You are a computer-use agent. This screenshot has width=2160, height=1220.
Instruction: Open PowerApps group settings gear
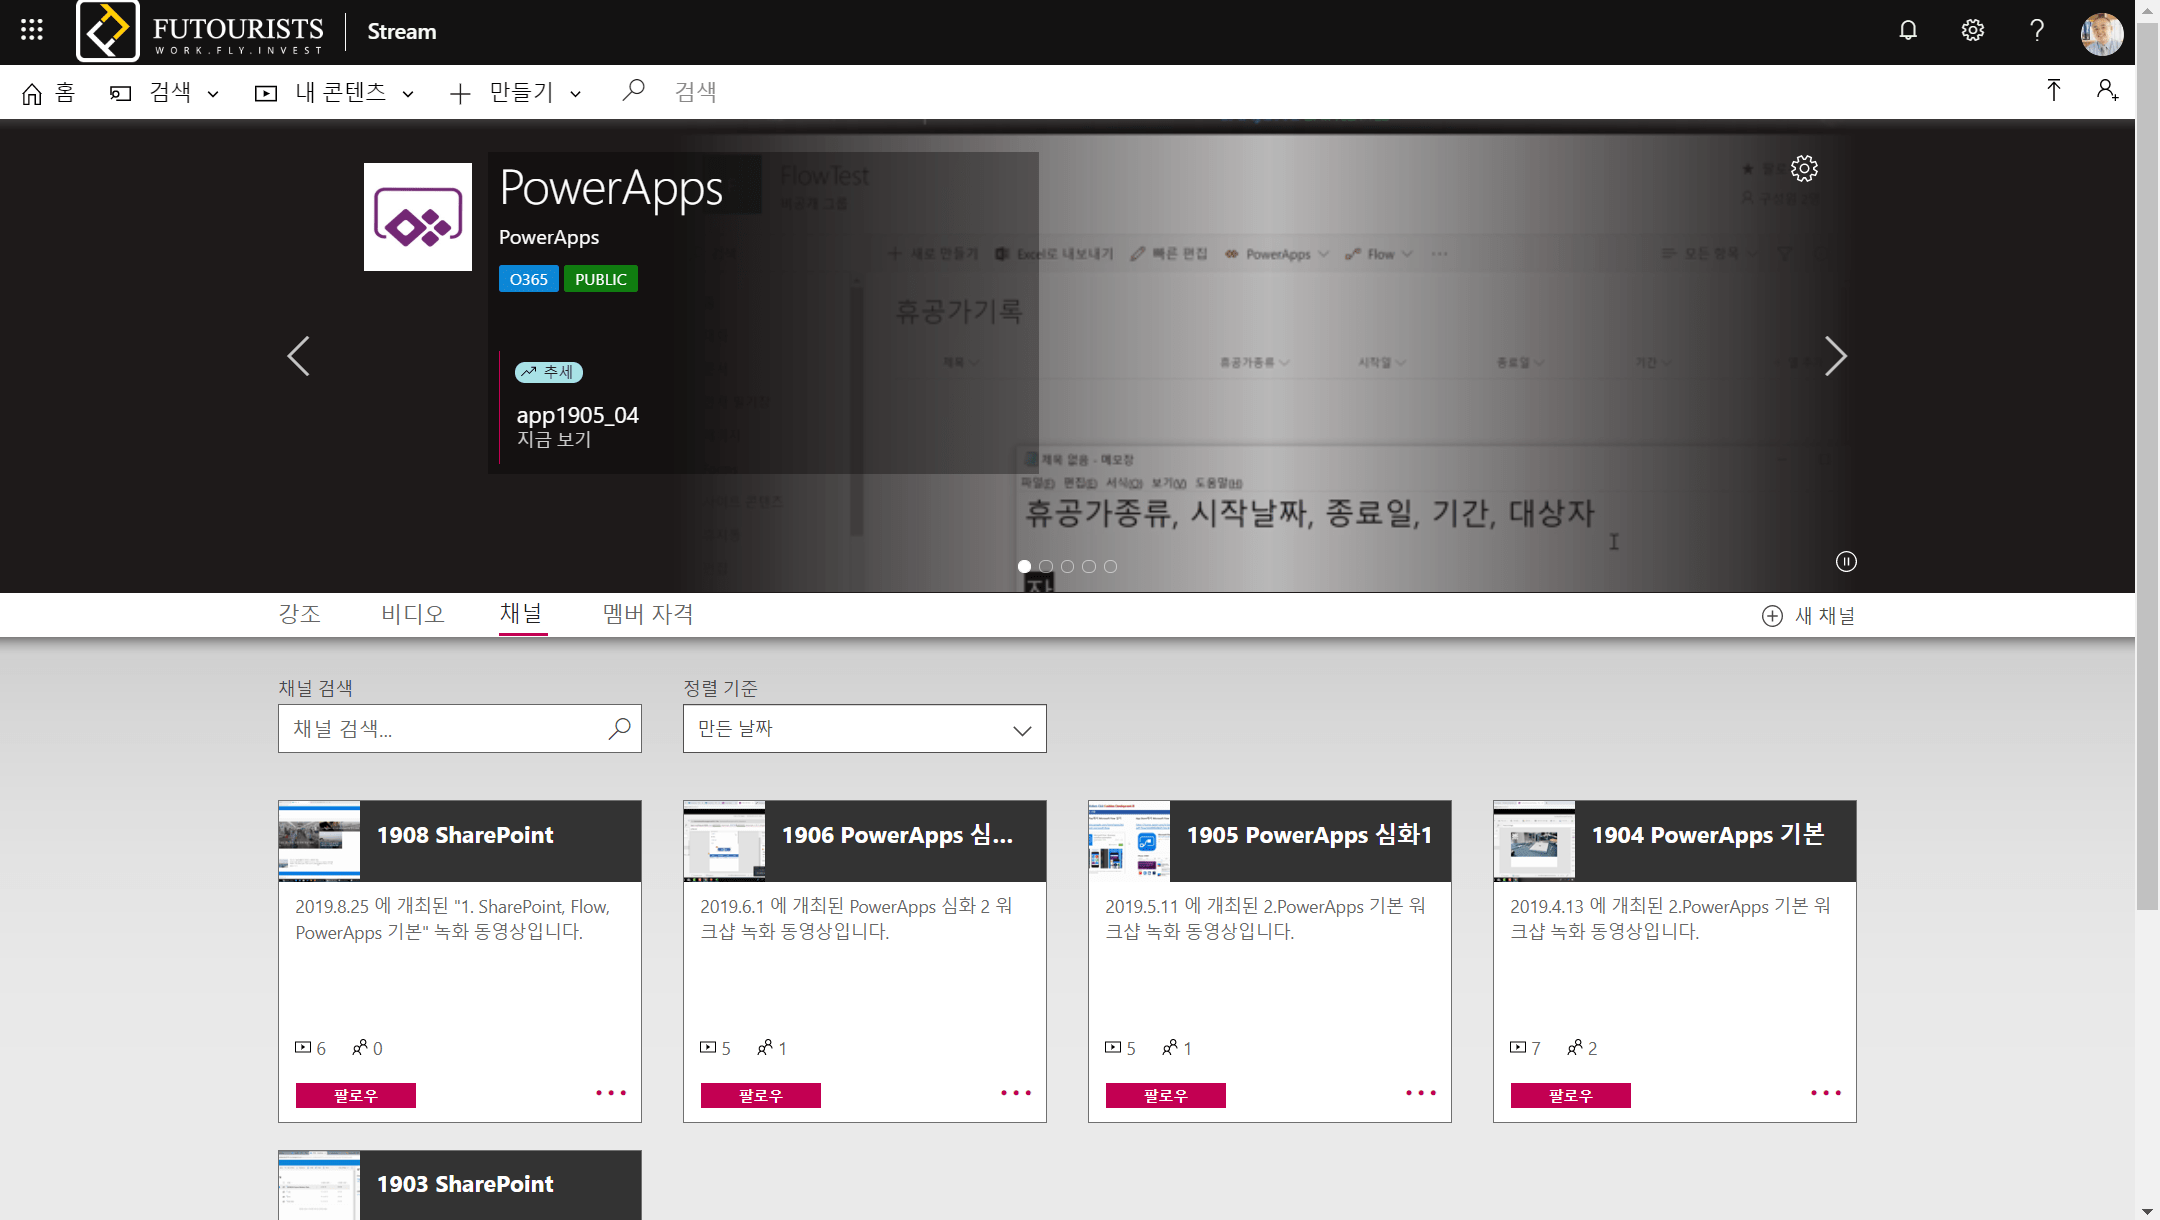(1804, 168)
